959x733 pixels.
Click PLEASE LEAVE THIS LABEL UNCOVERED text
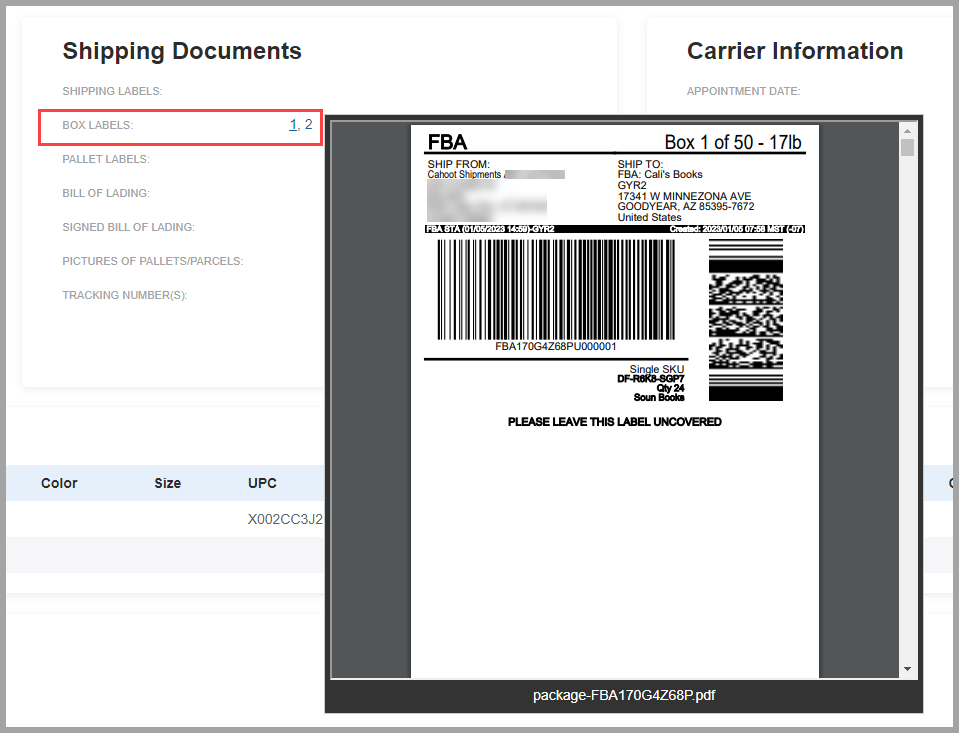pos(615,422)
